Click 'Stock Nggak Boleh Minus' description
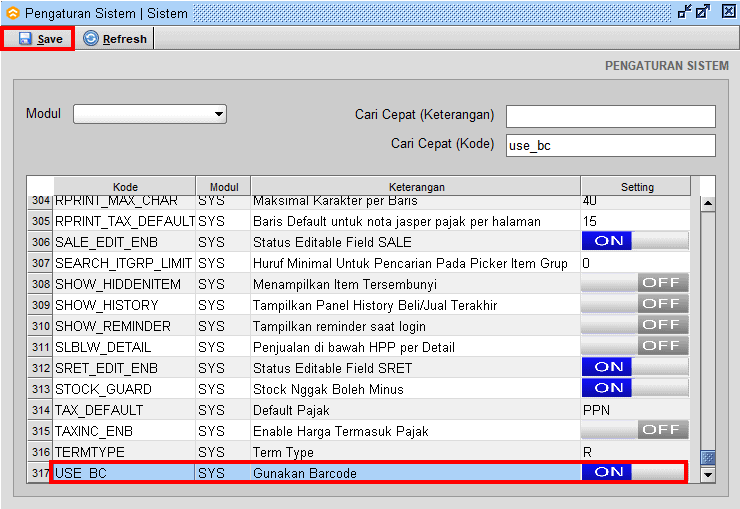 [328, 389]
